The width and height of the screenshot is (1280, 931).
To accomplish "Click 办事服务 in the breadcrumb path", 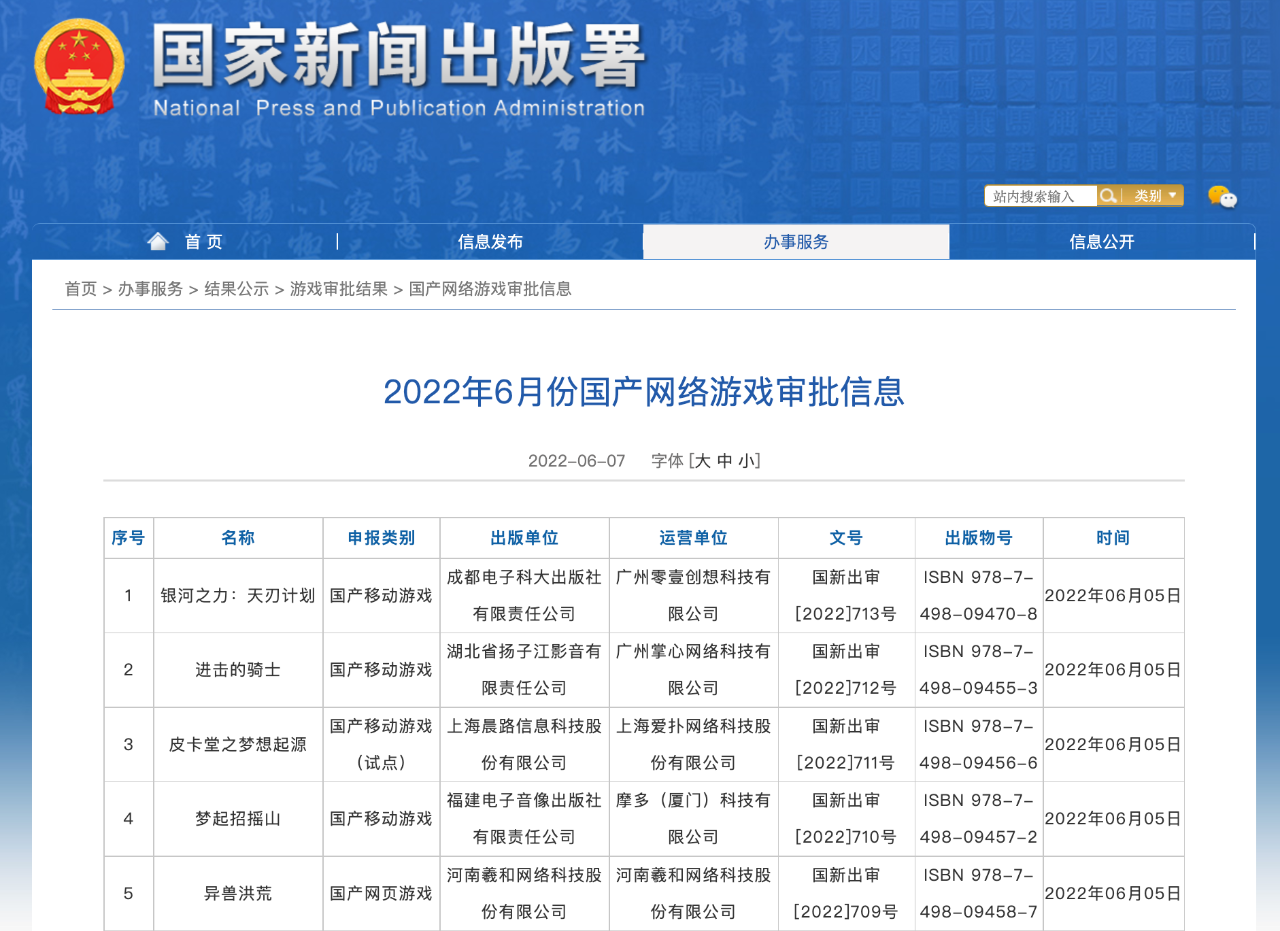I will coord(150,289).
